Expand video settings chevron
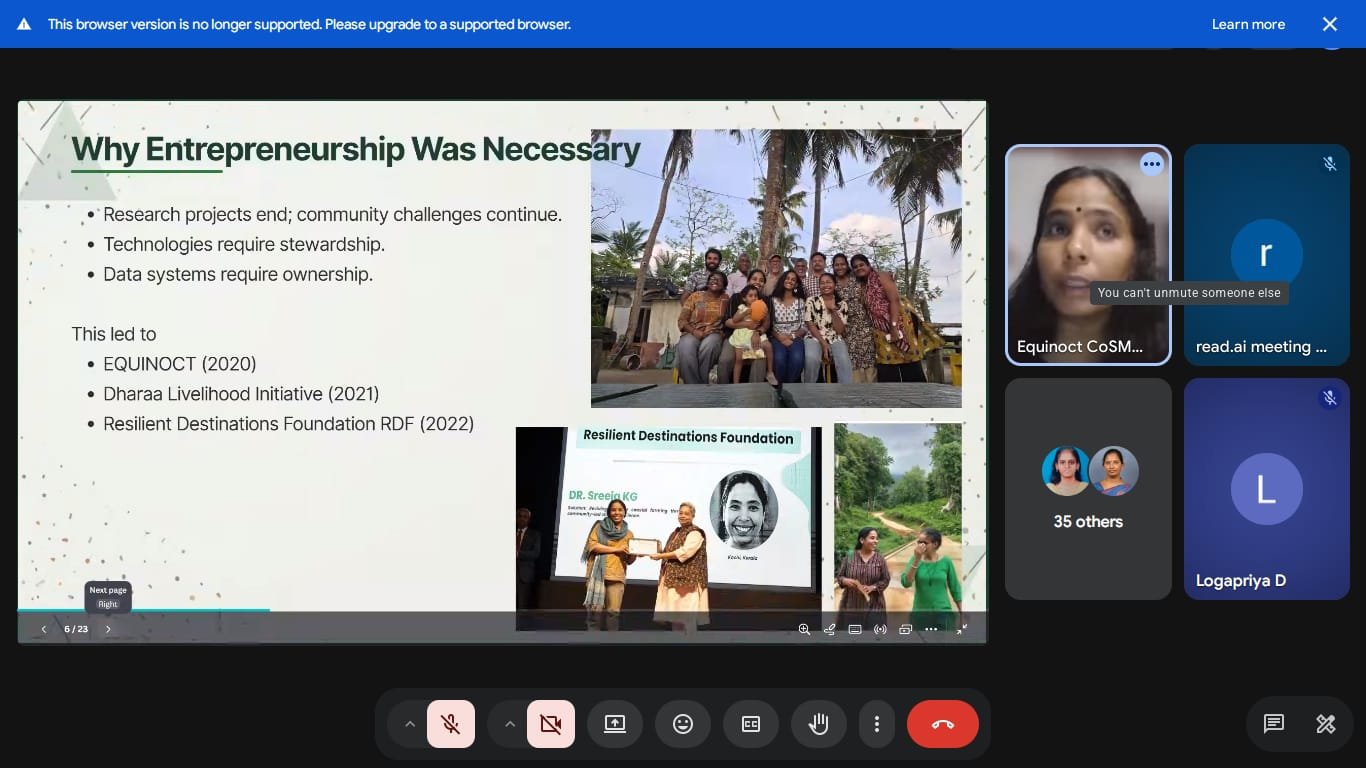Image resolution: width=1366 pixels, height=768 pixels. (x=509, y=724)
